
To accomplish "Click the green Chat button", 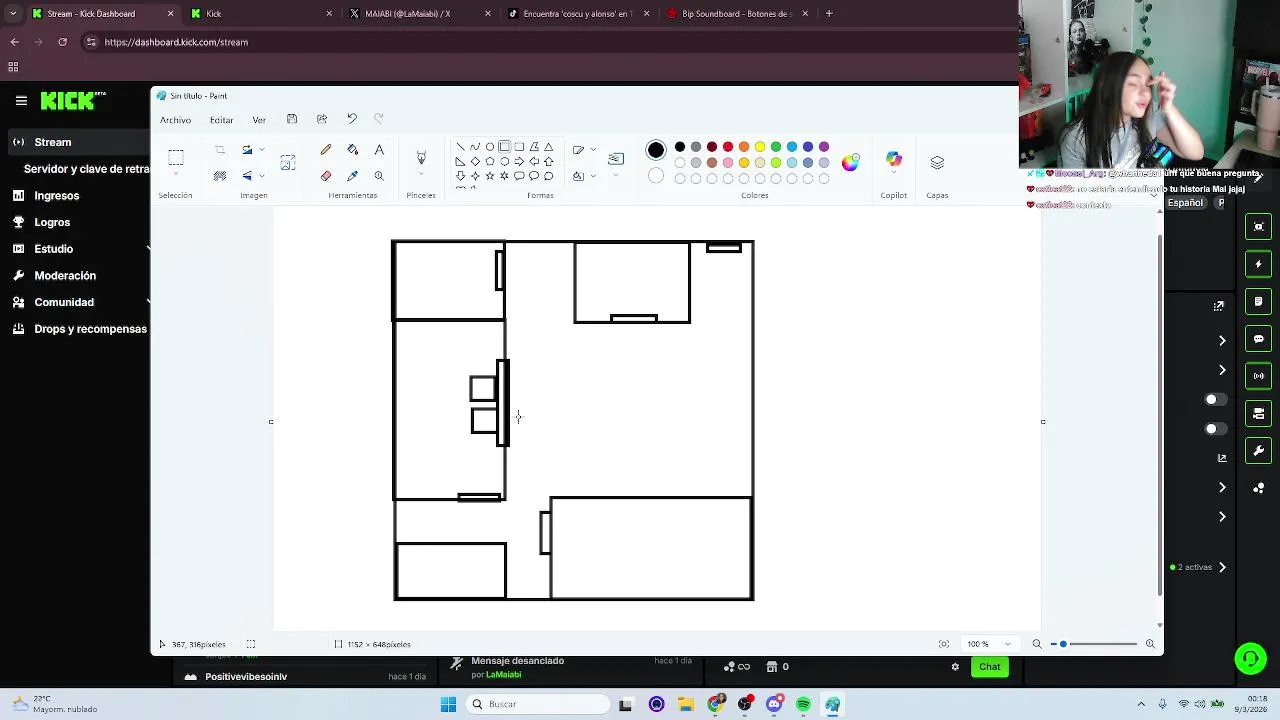I will [x=989, y=667].
